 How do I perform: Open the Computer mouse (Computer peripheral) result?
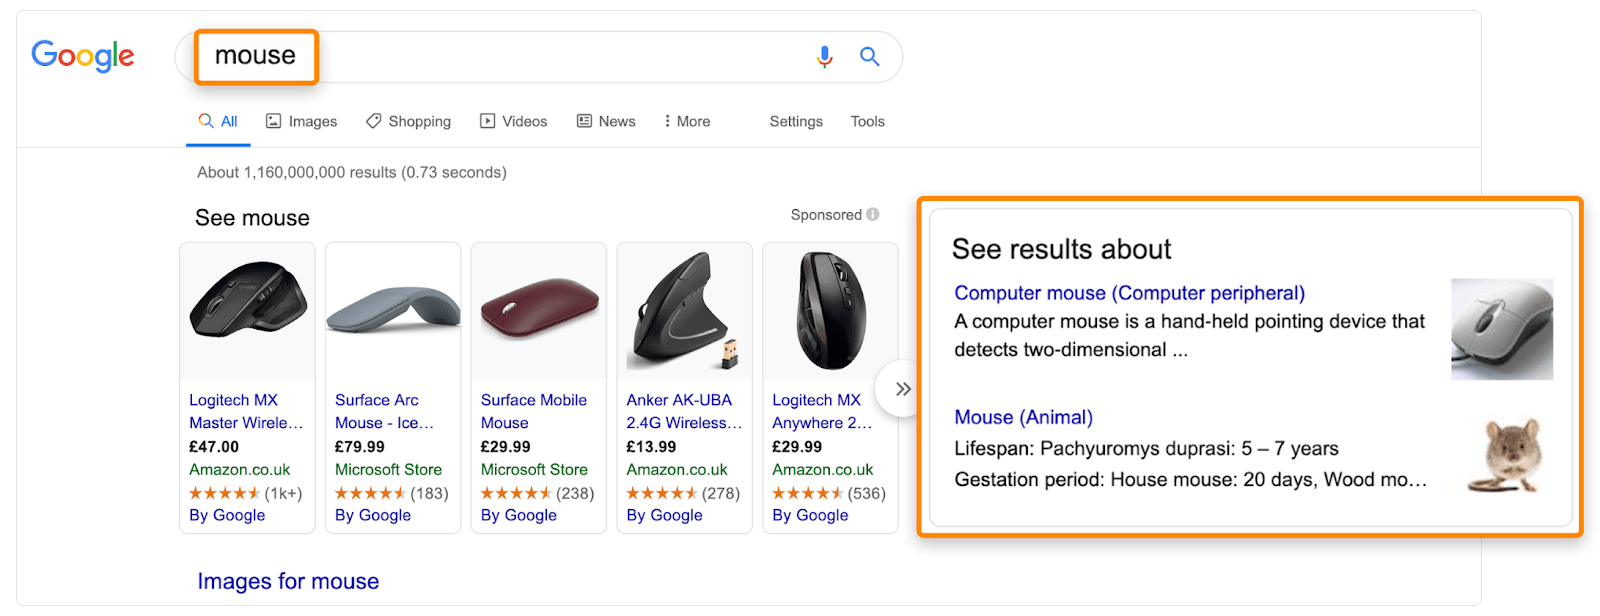point(1128,292)
